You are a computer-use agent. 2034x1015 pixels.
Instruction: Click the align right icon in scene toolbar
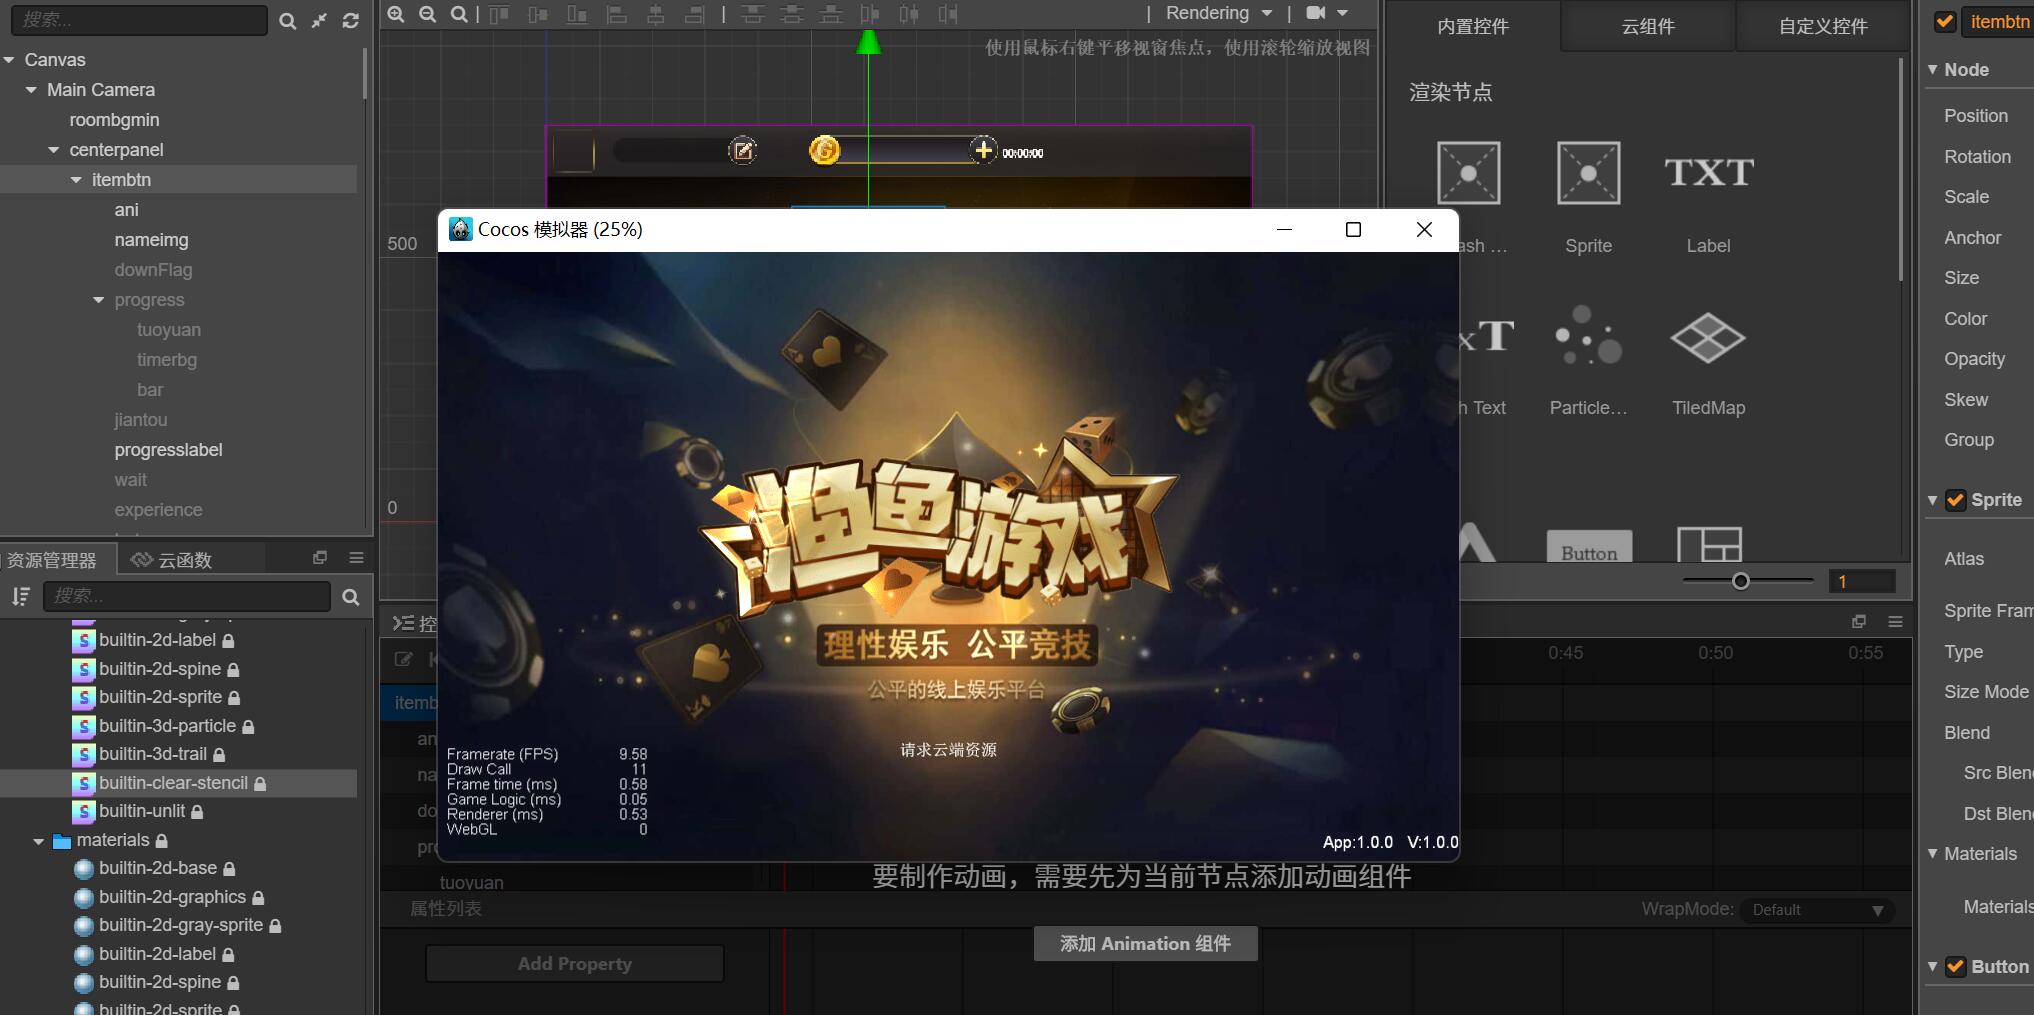click(694, 14)
